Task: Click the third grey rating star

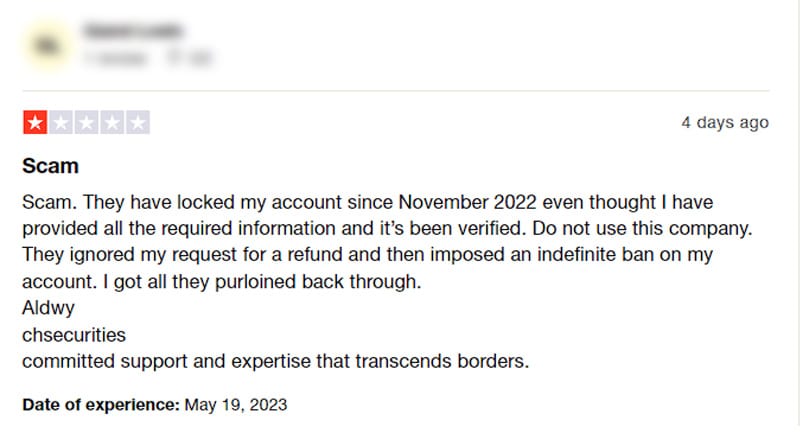Action: (86, 122)
